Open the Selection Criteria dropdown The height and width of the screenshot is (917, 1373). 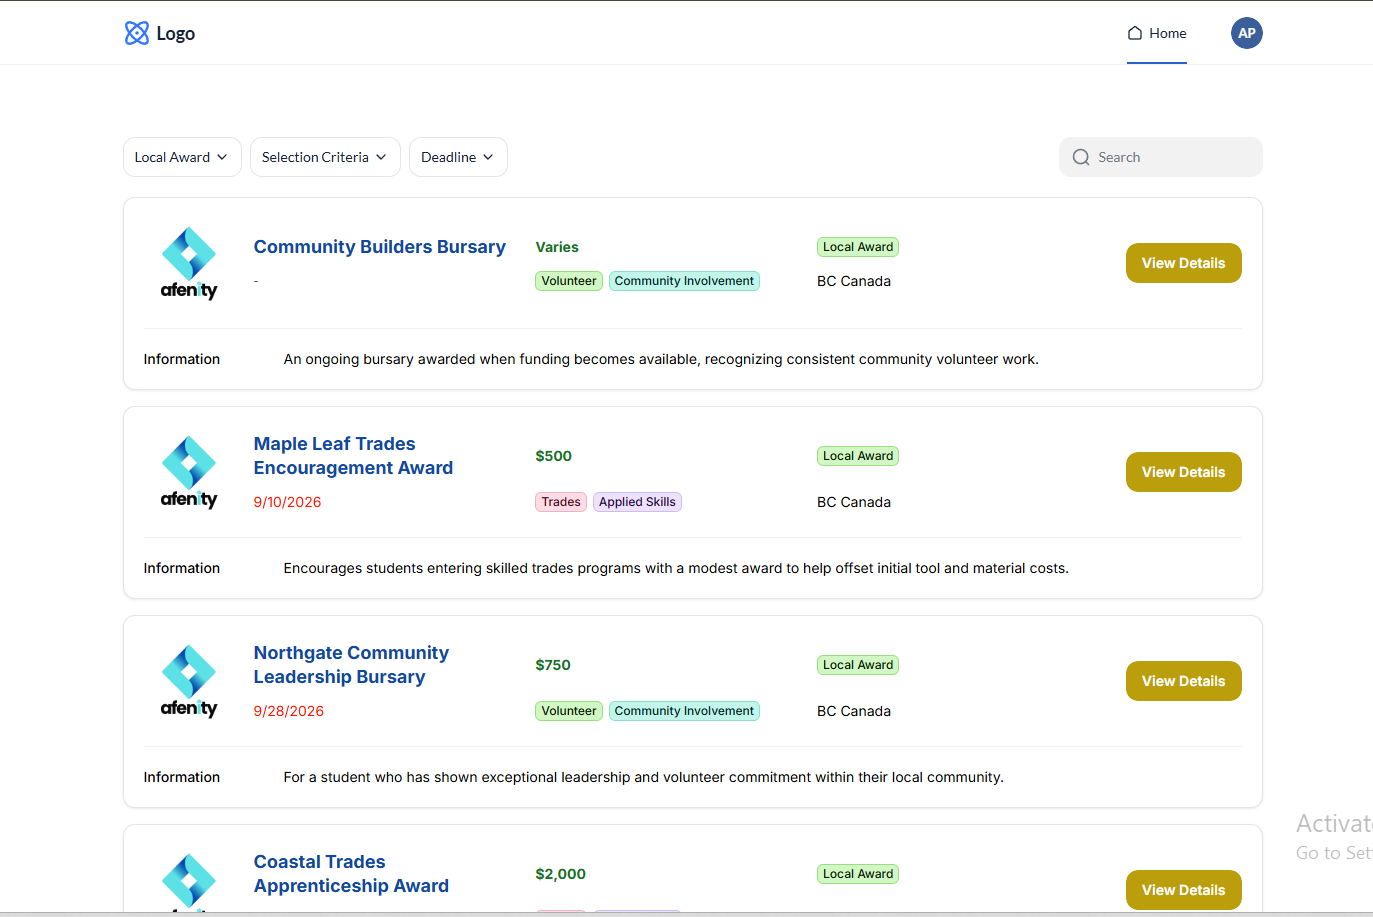coord(325,157)
